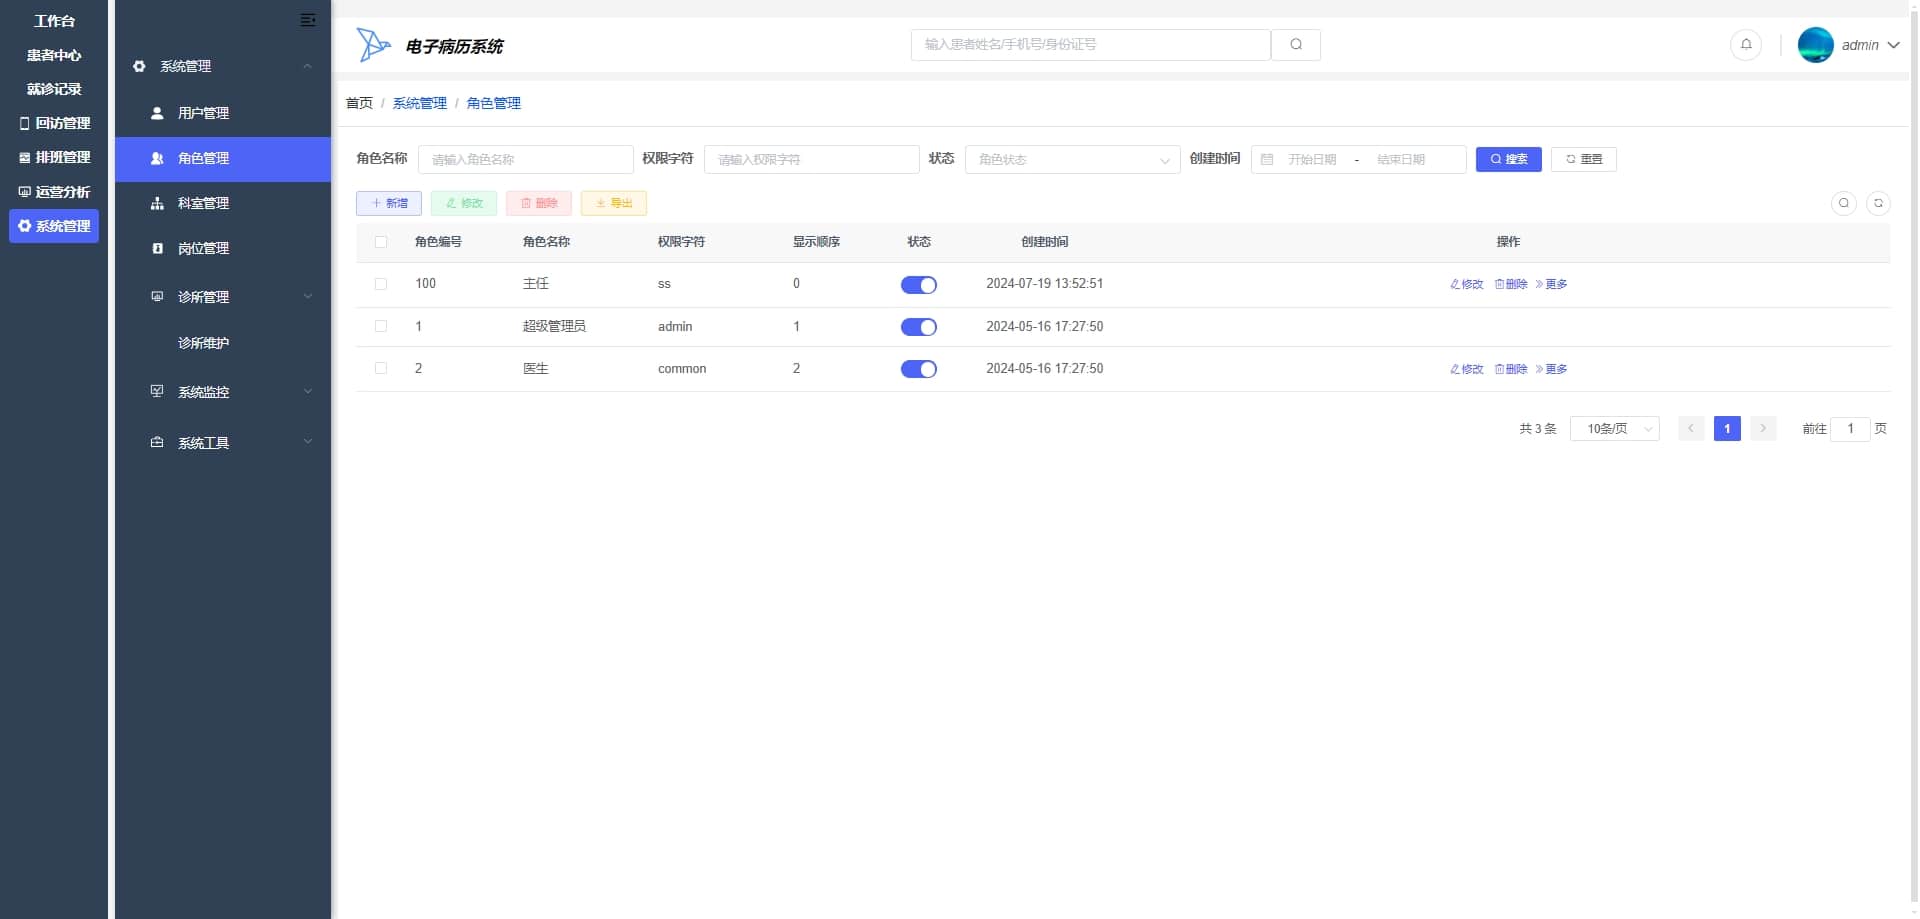The width and height of the screenshot is (1920, 919).
Task: Click the red 删除 toolbar button
Action: tap(539, 204)
